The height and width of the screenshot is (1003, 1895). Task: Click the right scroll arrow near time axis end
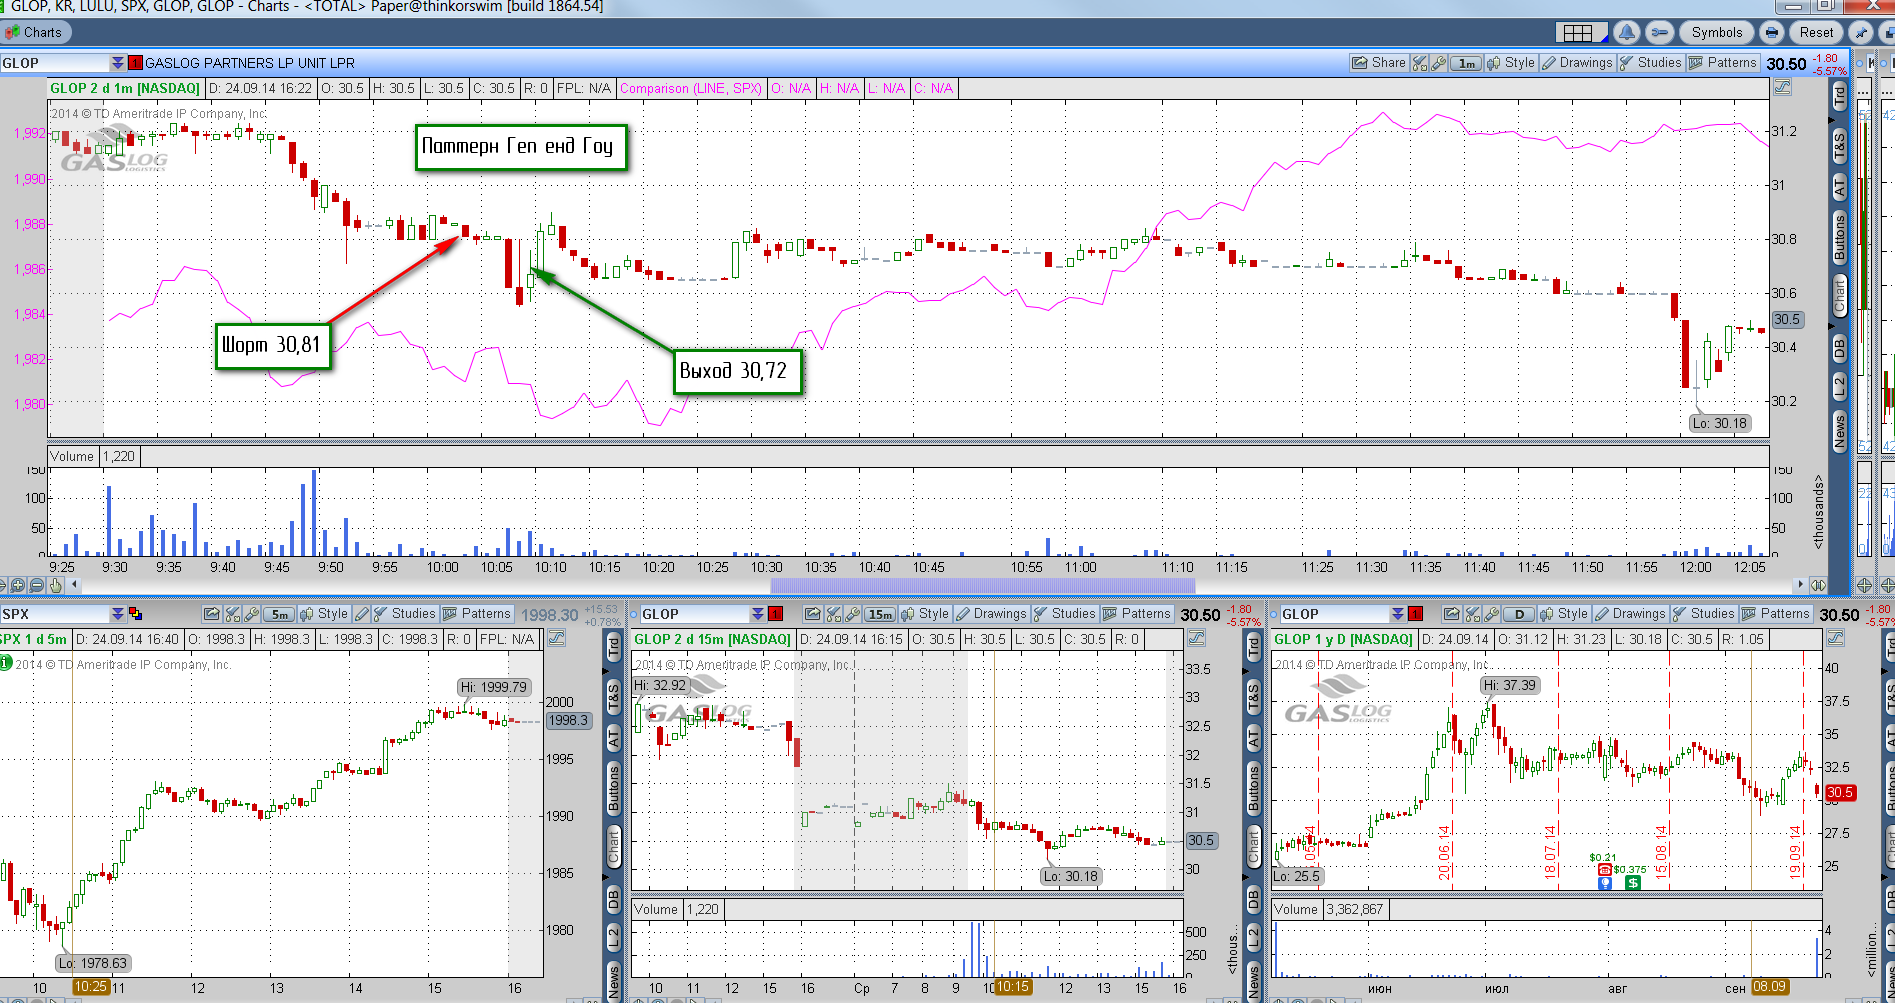coord(1800,584)
